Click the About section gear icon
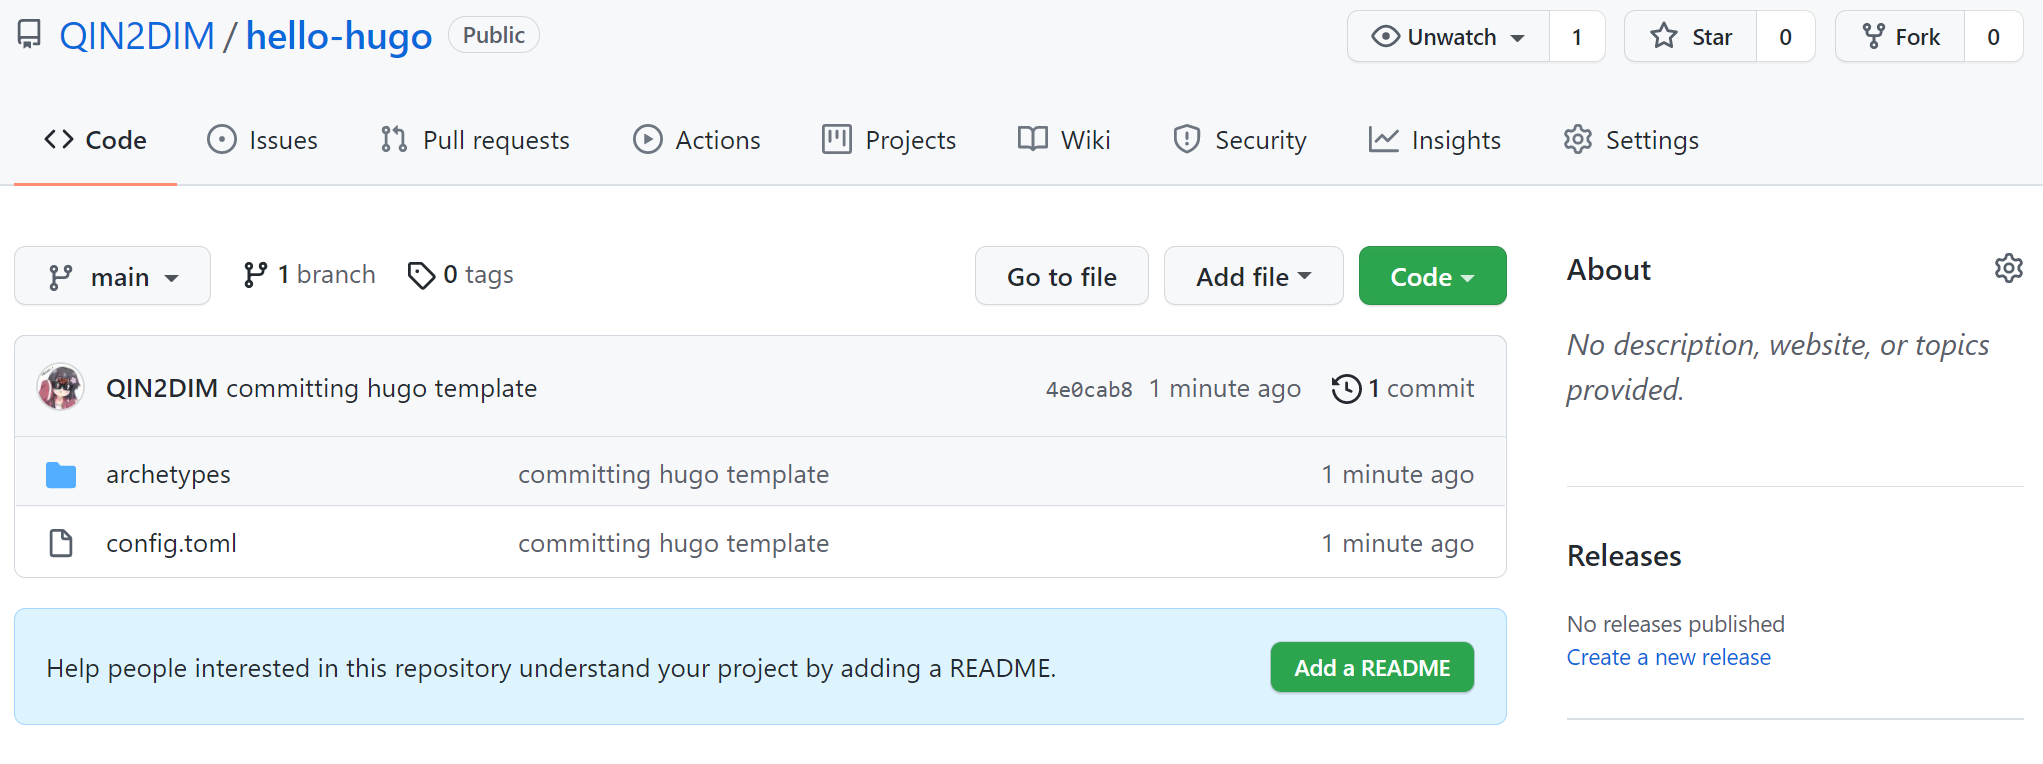2043x764 pixels. (2008, 268)
